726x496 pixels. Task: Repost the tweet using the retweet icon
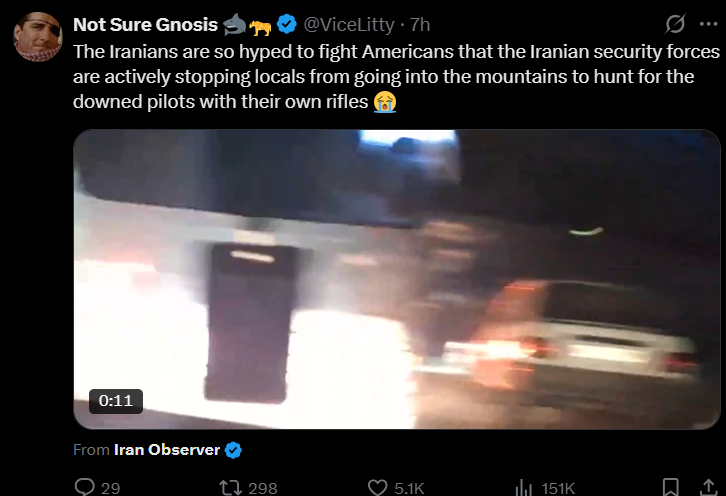click(230, 487)
